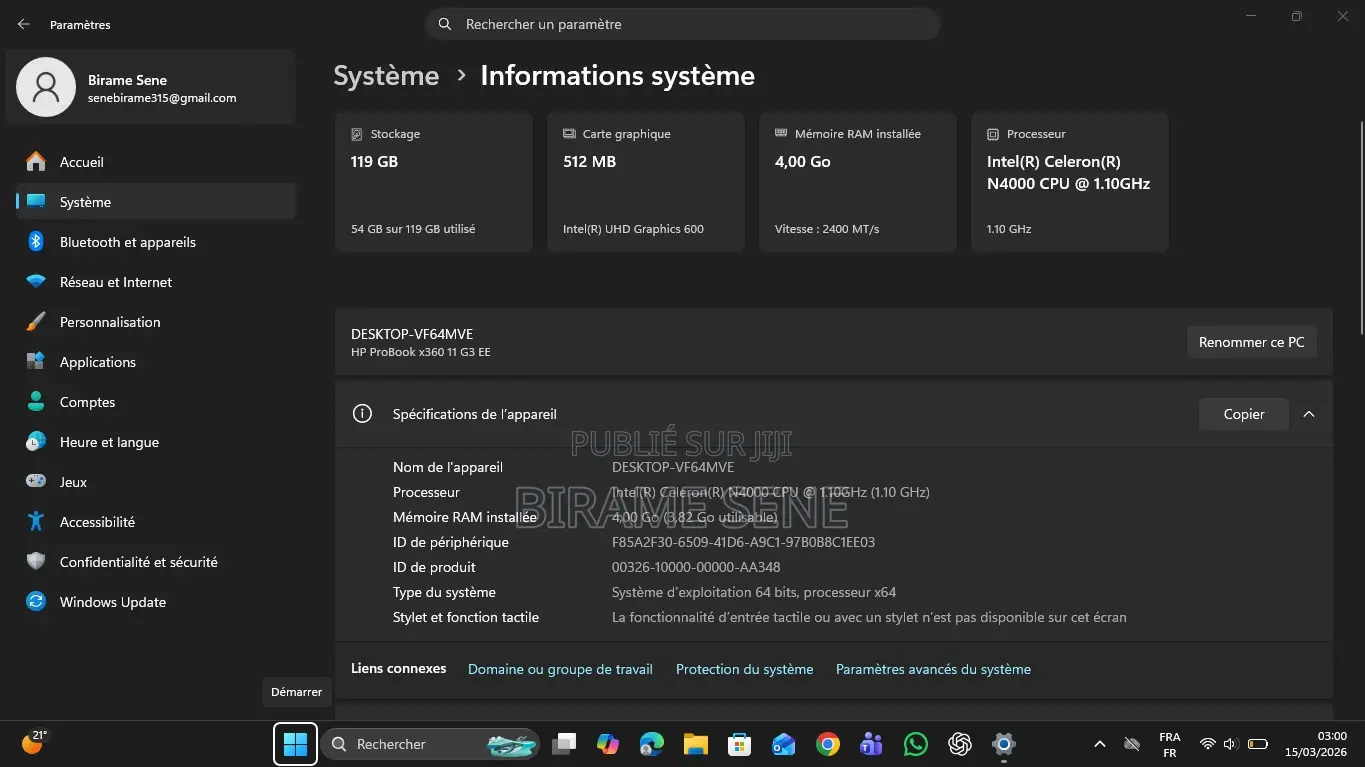Image resolution: width=1365 pixels, height=767 pixels.
Task: Click the Birame Sene profile avatar
Action: pos(46,87)
